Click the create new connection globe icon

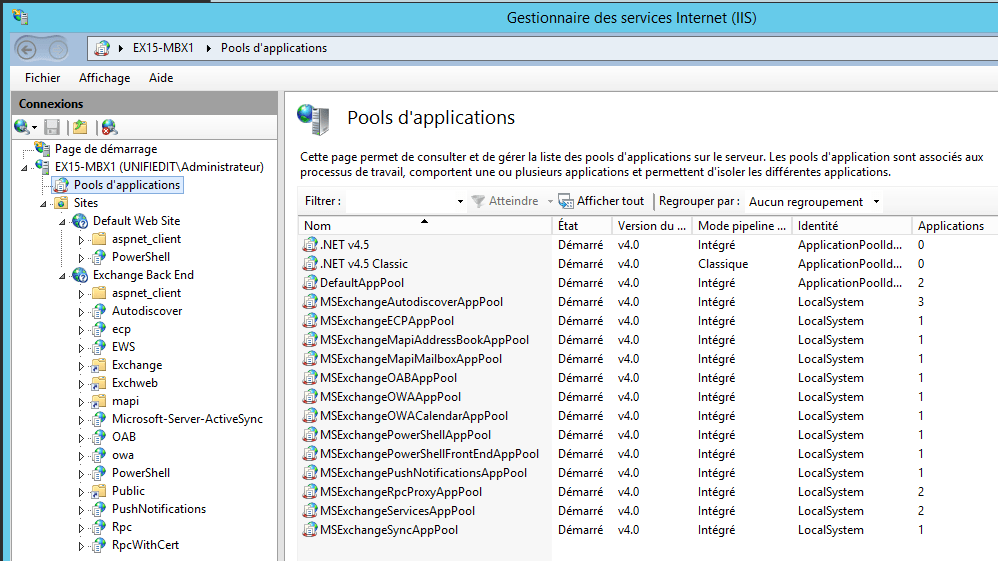[x=21, y=127]
